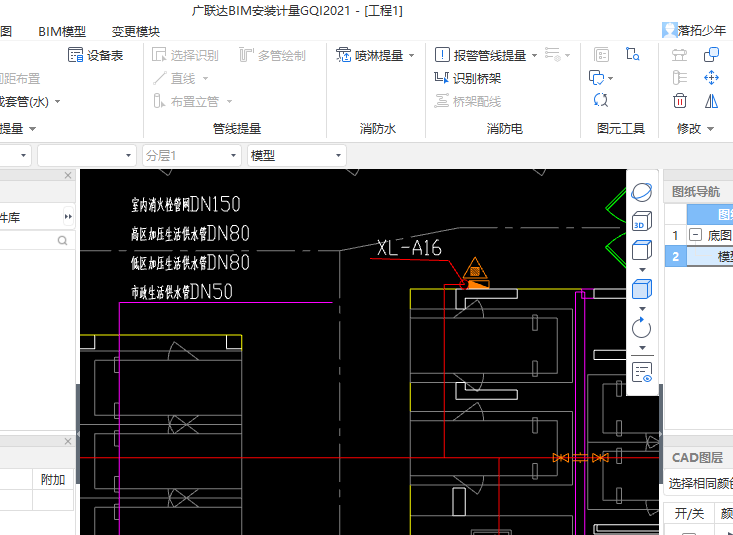Close the upper left side panel
Screen dimensions: 733x535
coord(68,175)
